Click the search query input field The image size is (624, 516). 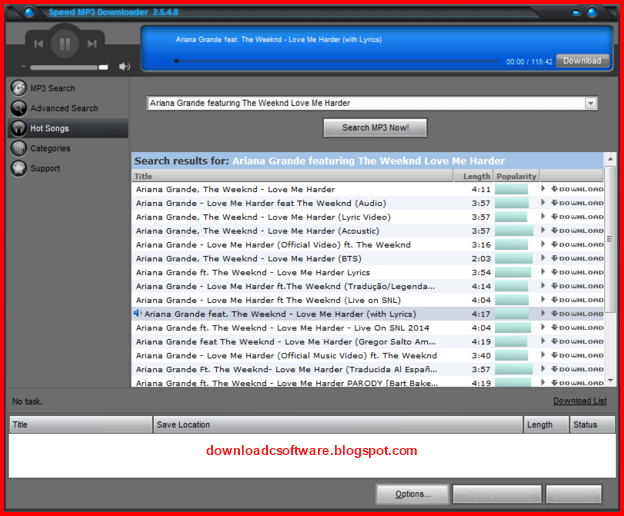pyautogui.click(x=366, y=103)
